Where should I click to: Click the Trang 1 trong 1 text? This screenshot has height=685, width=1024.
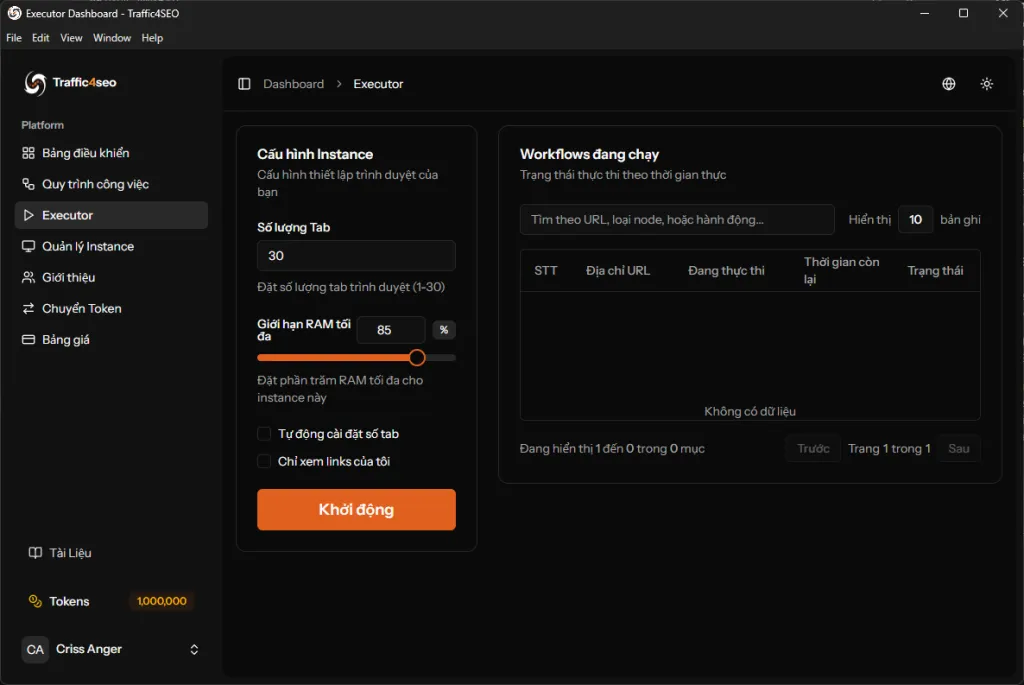[x=889, y=449]
